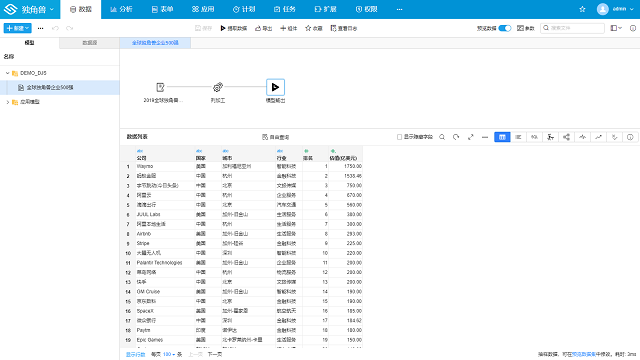Open the 参数 (Parameters) button
The height and width of the screenshot is (360, 640).
(x=526, y=28)
